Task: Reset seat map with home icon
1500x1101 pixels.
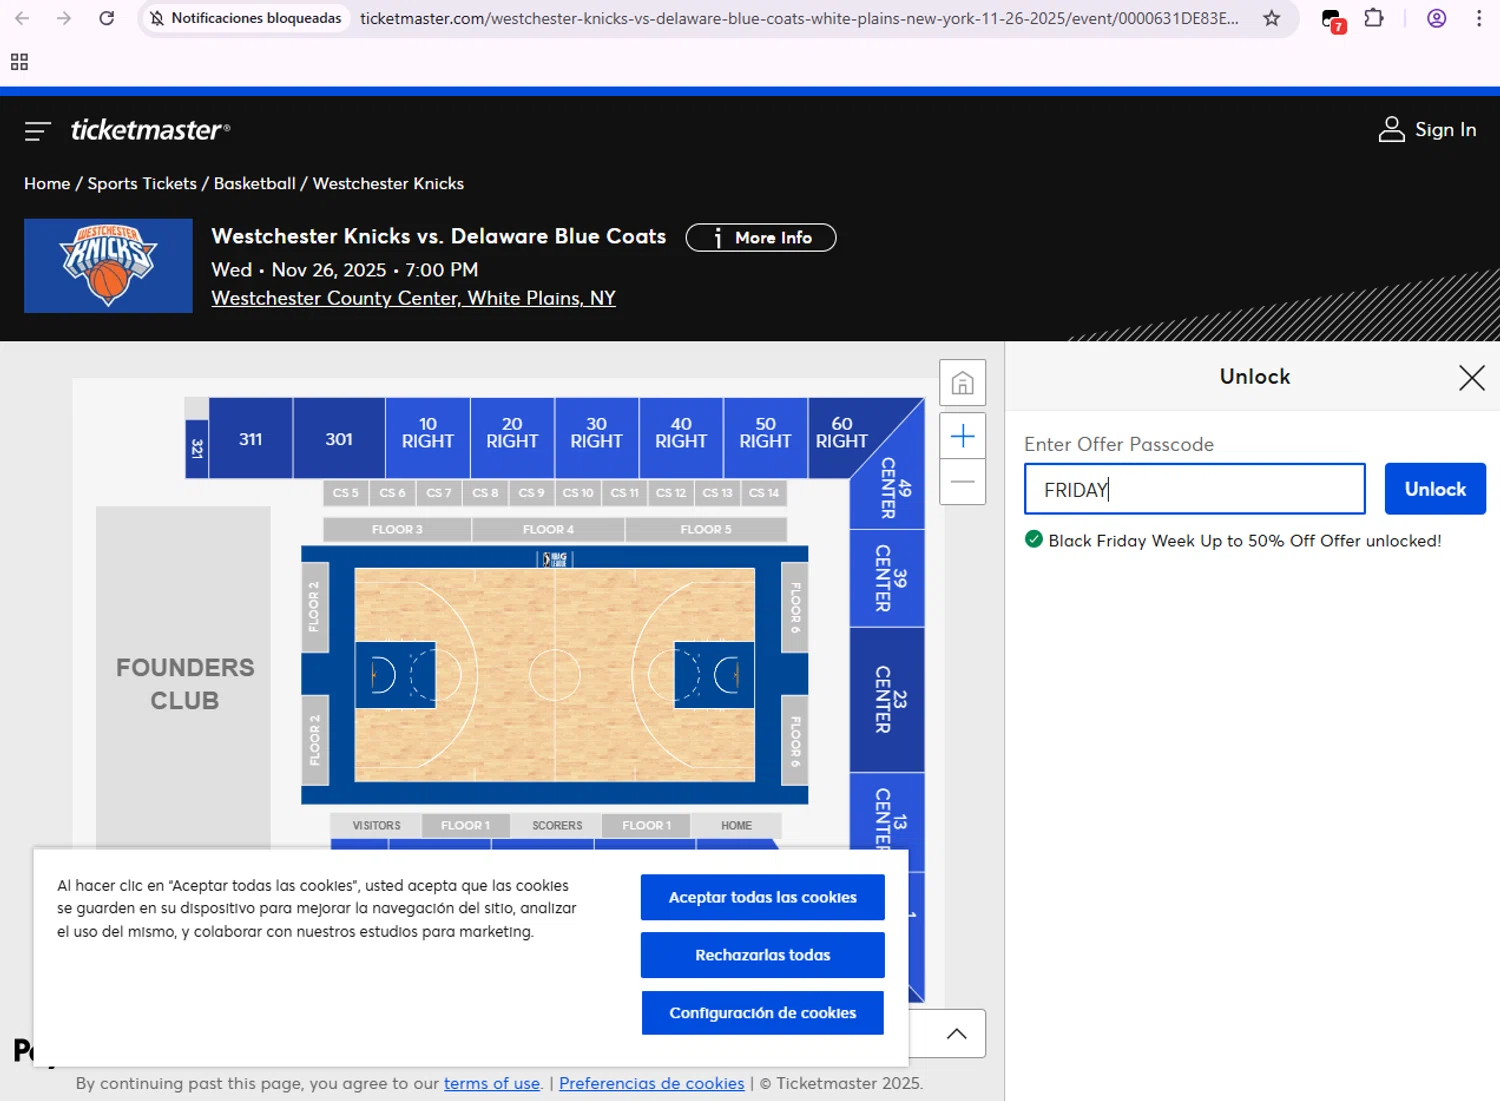Action: pyautogui.click(x=962, y=383)
